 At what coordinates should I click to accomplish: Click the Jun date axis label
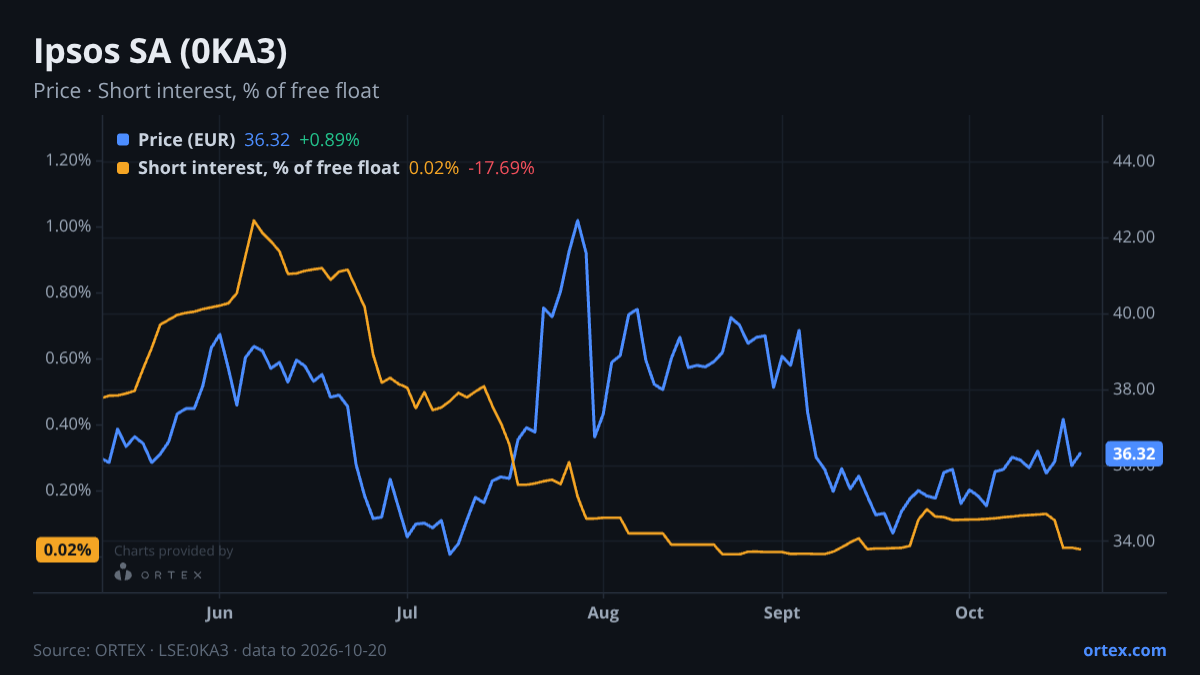[x=218, y=613]
